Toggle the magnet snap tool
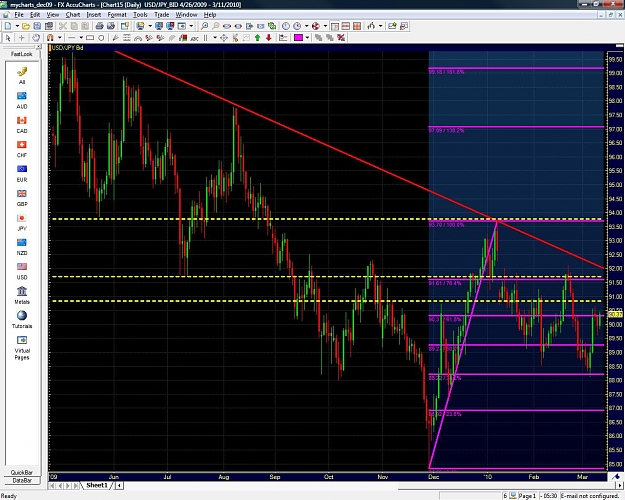This screenshot has height=500, width=625. 50,38
